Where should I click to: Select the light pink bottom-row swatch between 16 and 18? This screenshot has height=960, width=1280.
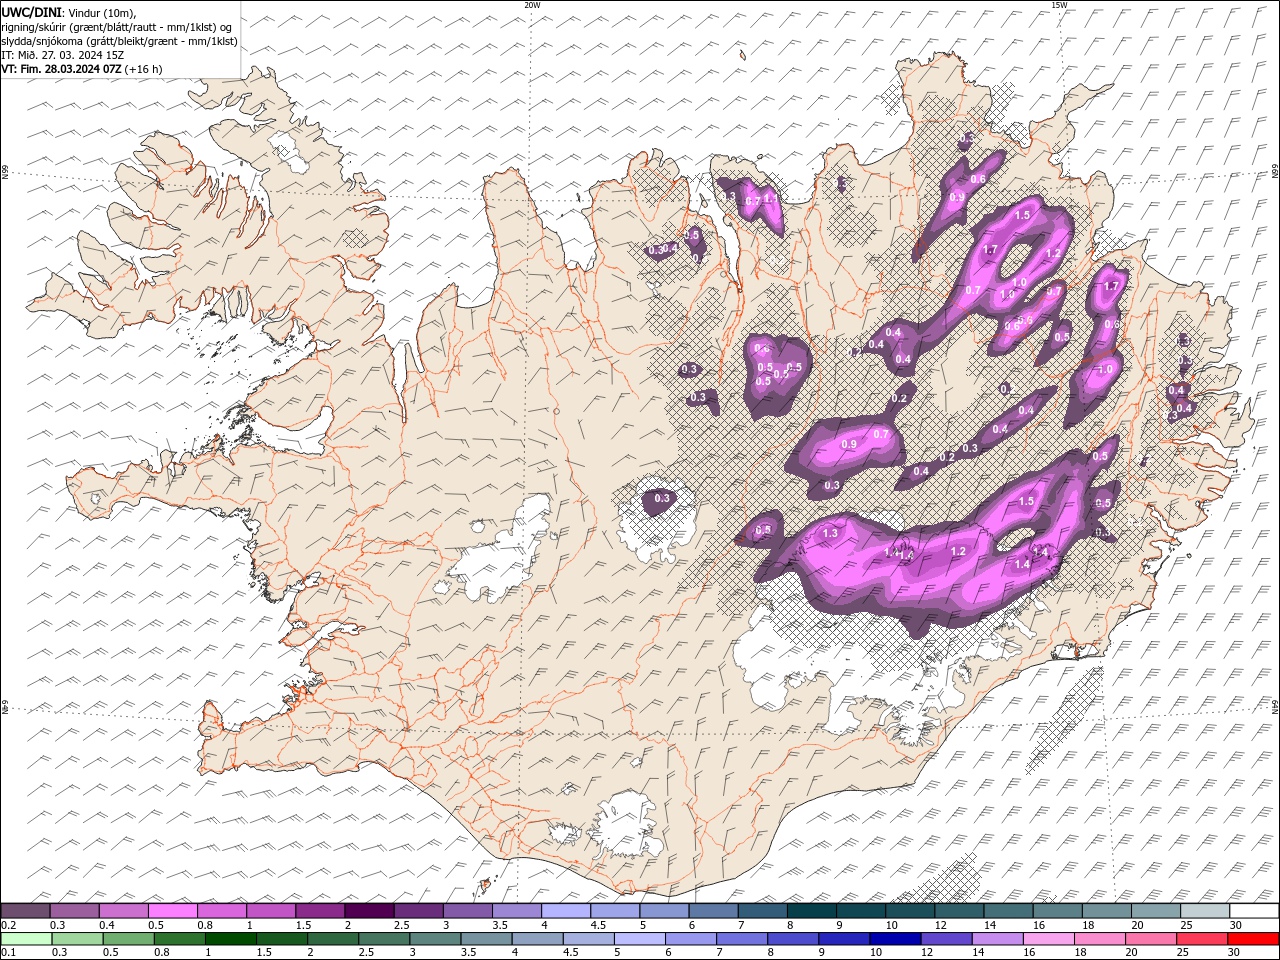(x=1048, y=939)
